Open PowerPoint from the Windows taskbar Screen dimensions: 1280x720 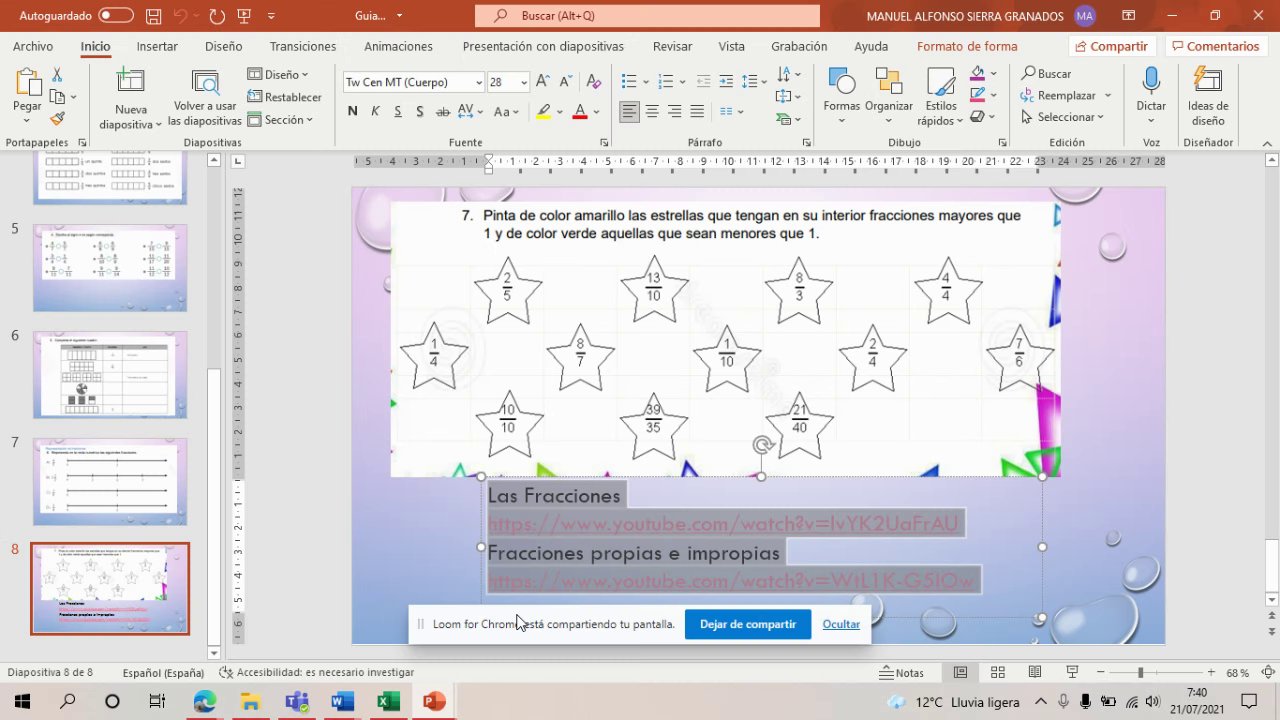click(x=434, y=702)
